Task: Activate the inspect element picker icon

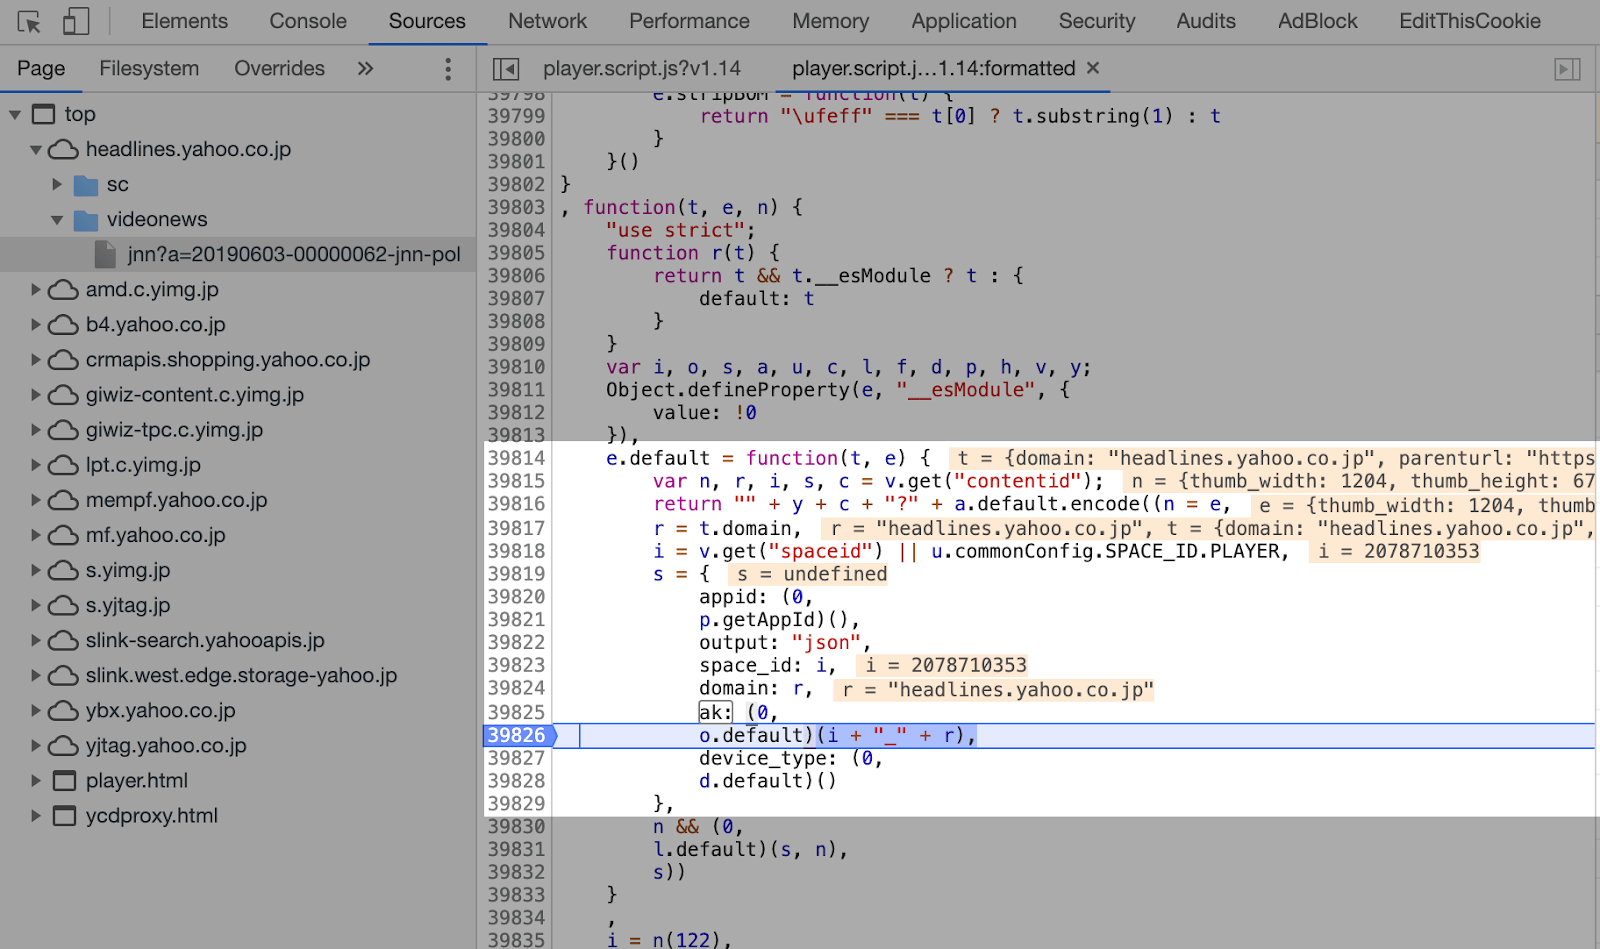Action: click(x=29, y=21)
